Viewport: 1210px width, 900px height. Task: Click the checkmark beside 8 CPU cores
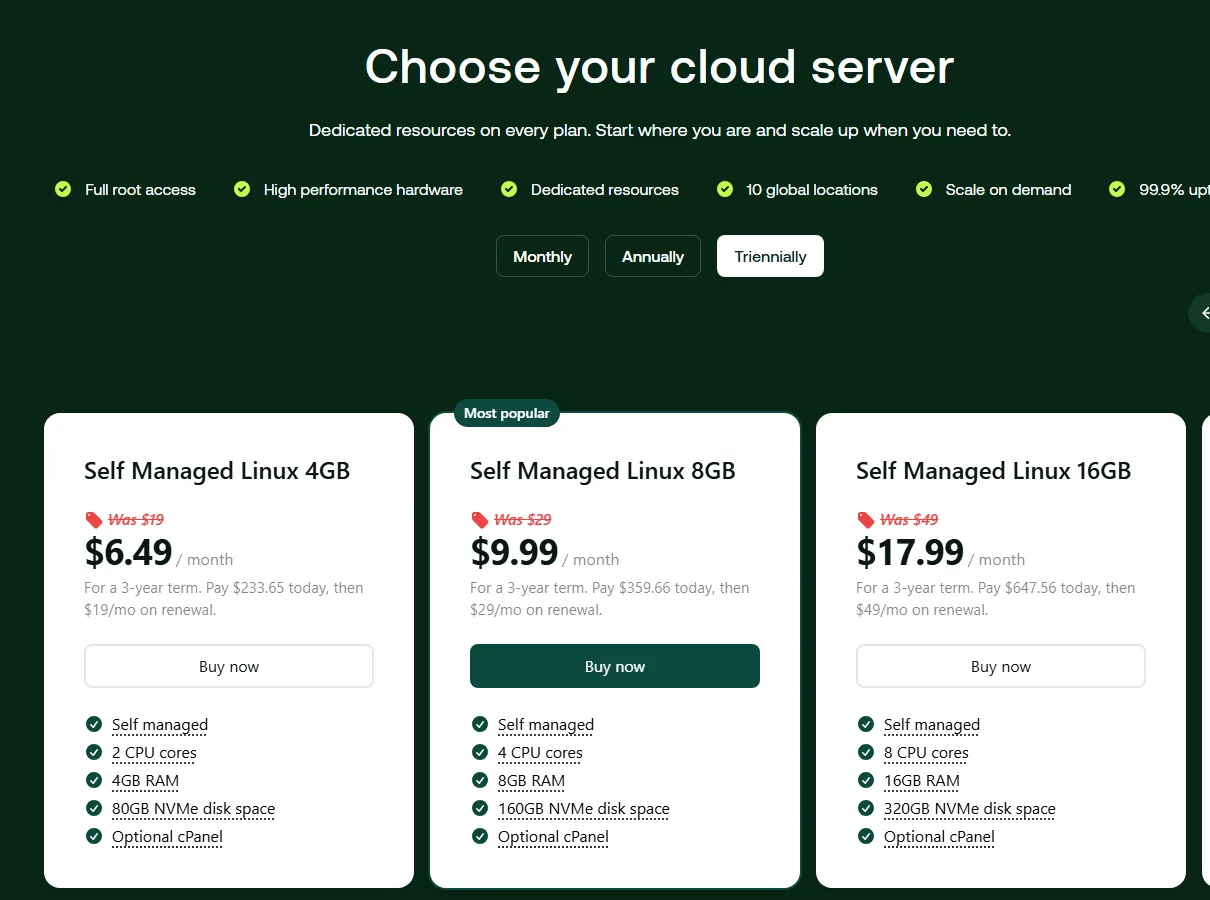tap(866, 752)
